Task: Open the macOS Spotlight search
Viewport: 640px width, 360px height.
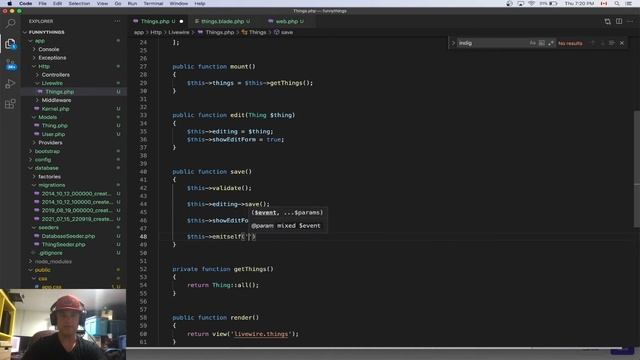Action: [617, 3]
